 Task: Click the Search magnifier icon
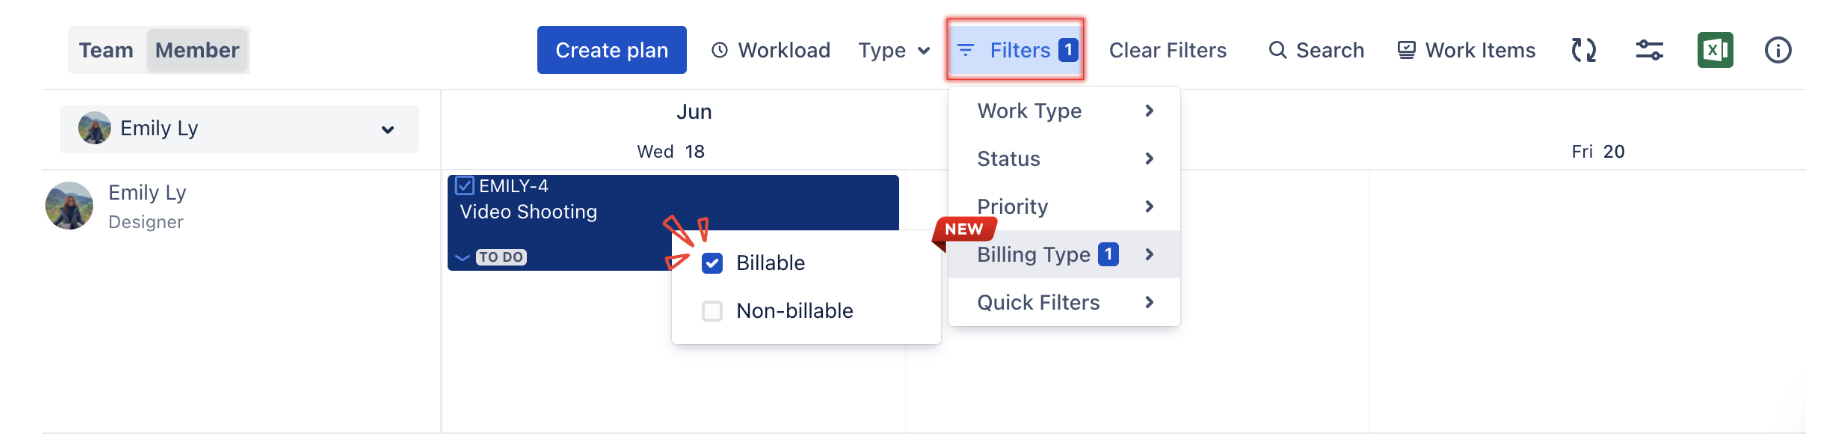click(1277, 50)
